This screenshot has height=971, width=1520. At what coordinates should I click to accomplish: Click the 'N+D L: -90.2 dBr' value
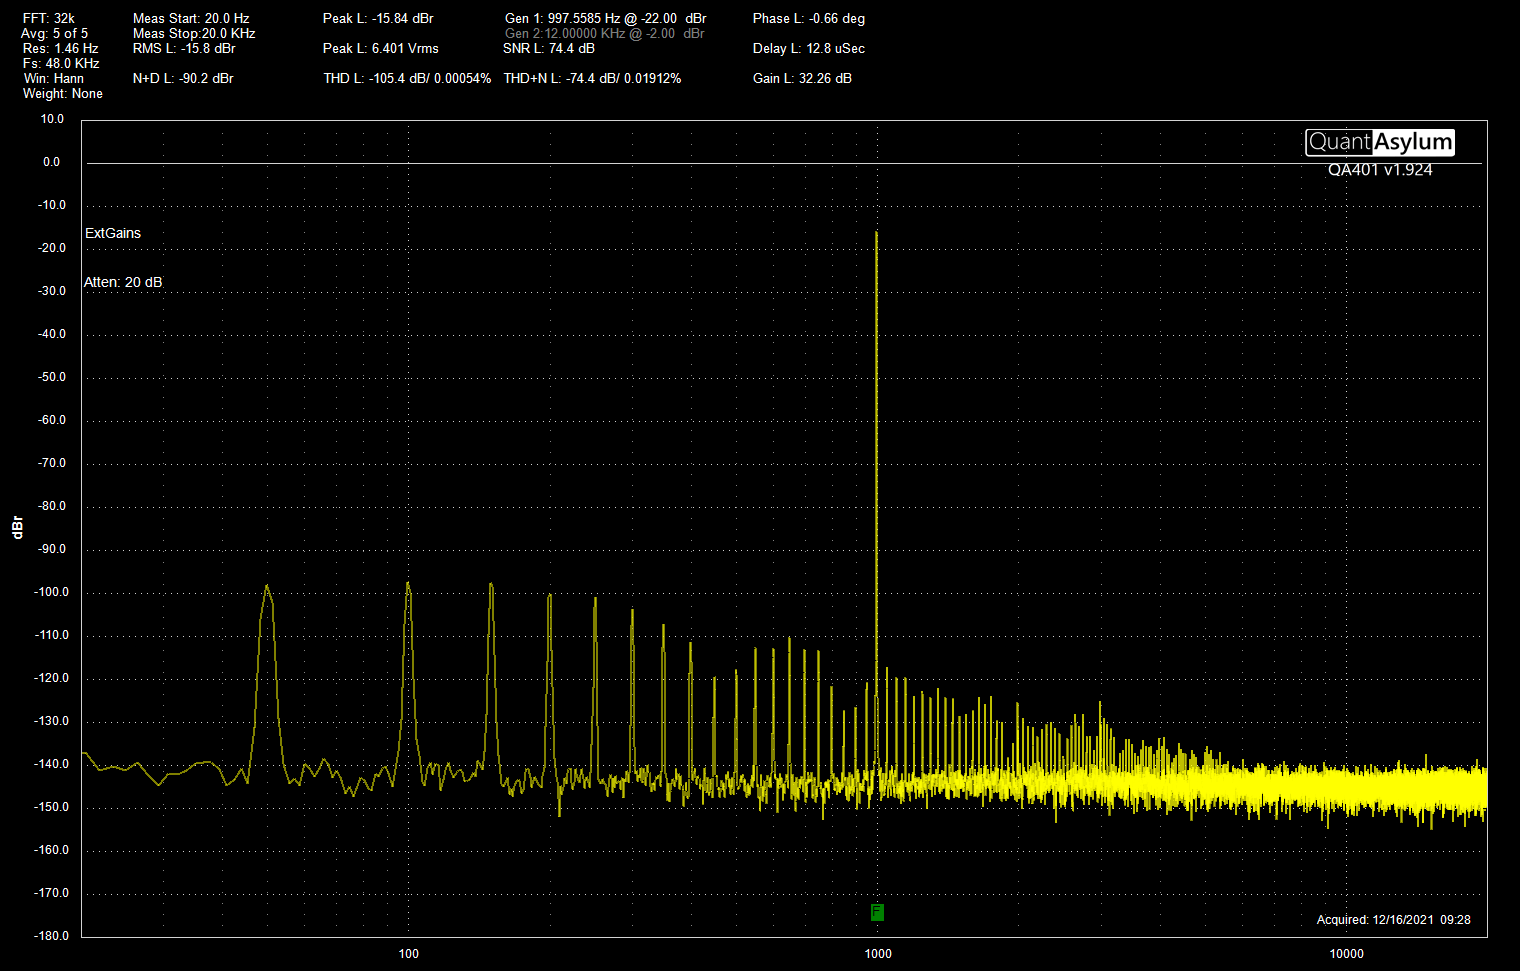coord(183,78)
